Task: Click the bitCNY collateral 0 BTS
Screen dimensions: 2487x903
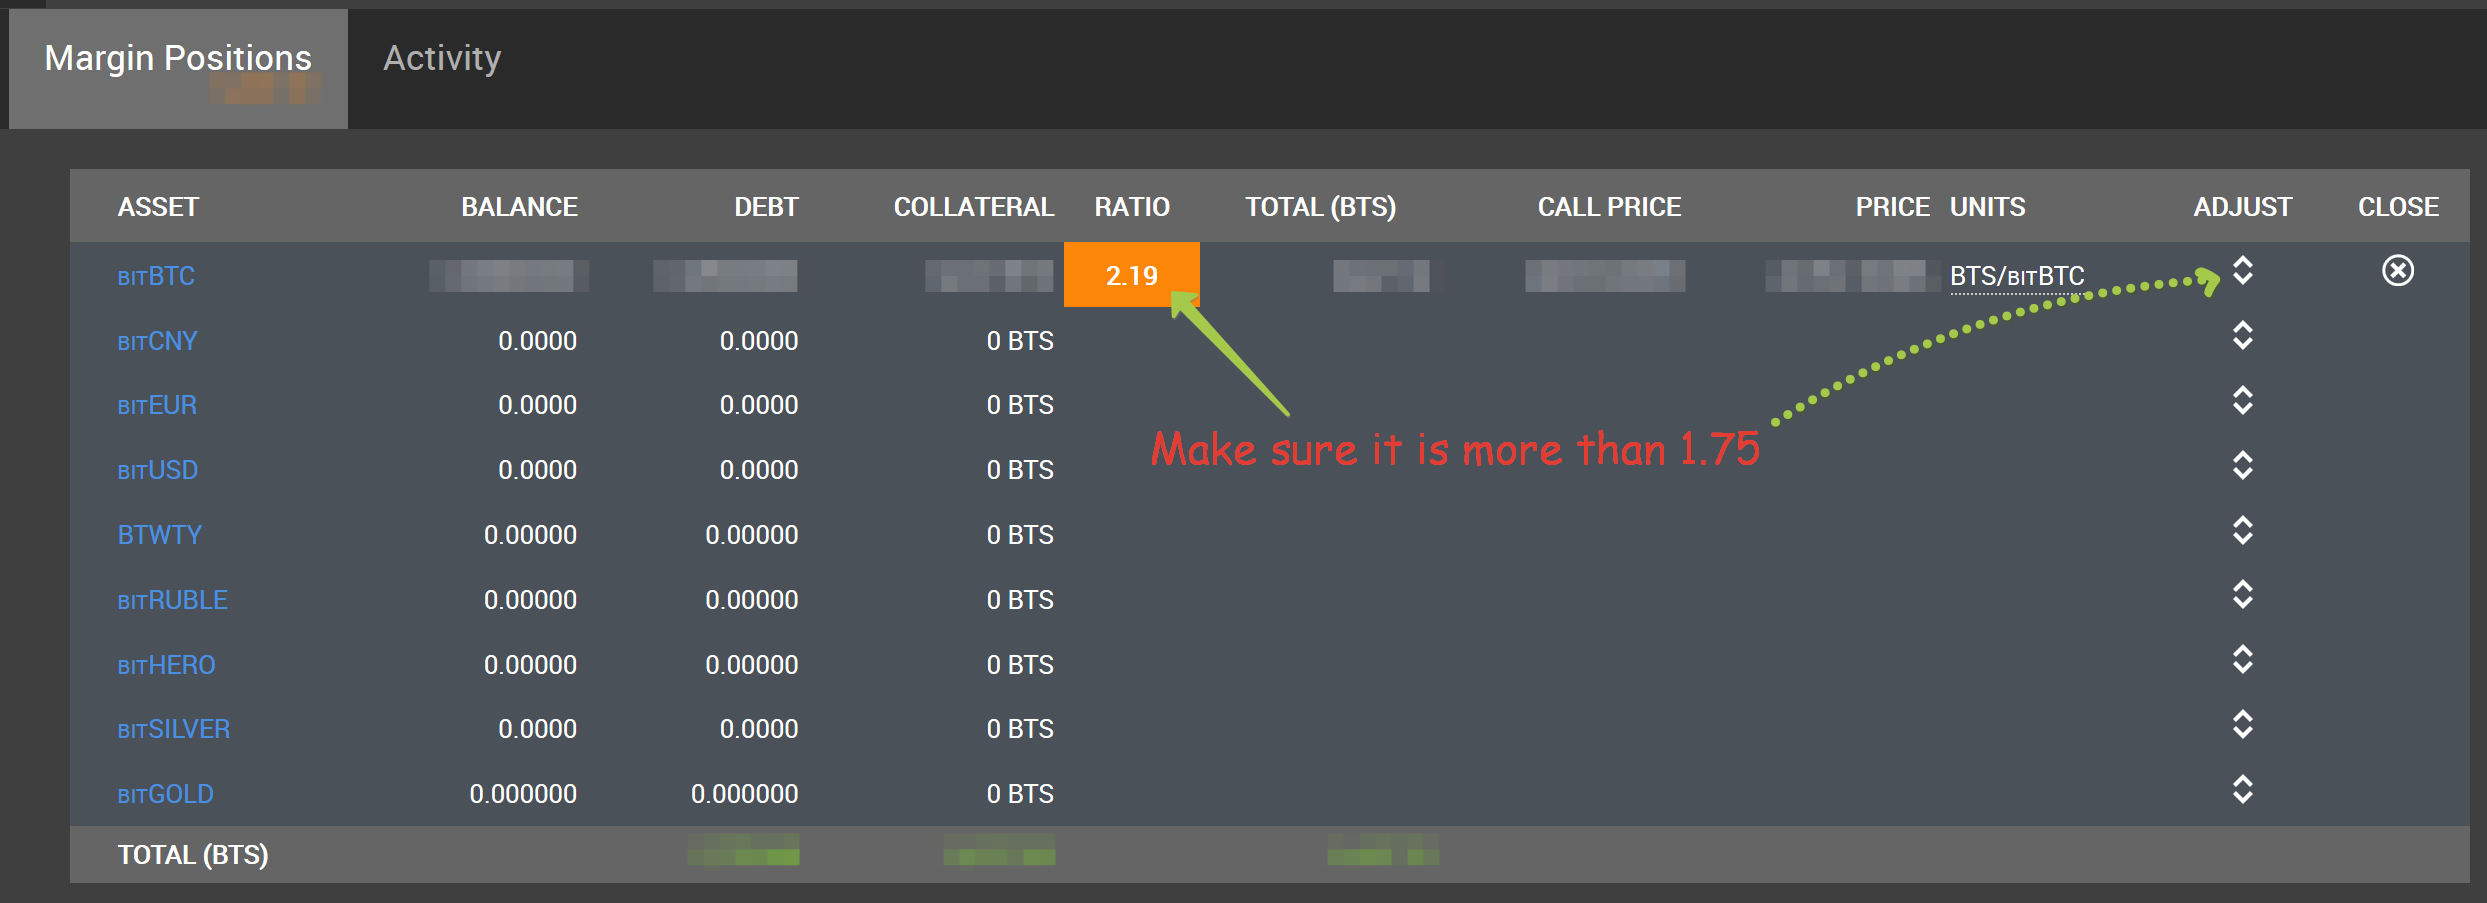Action: (1020, 342)
